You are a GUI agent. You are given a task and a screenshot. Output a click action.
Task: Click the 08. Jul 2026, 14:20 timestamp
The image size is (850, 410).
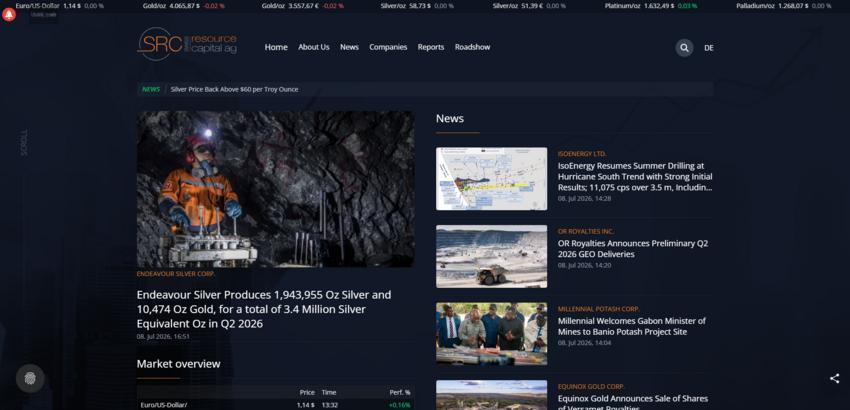point(584,266)
